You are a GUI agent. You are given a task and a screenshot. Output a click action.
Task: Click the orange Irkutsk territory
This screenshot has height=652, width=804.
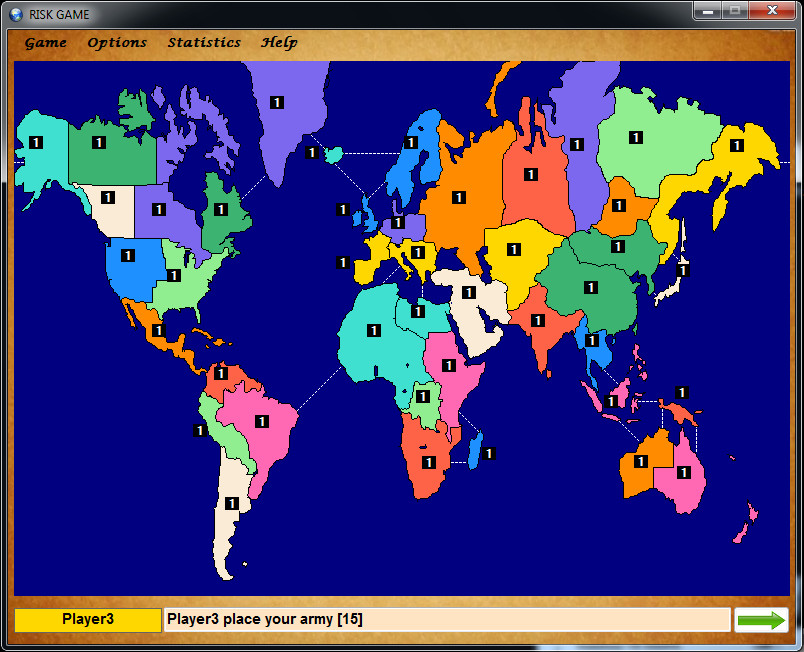pyautogui.click(x=619, y=206)
